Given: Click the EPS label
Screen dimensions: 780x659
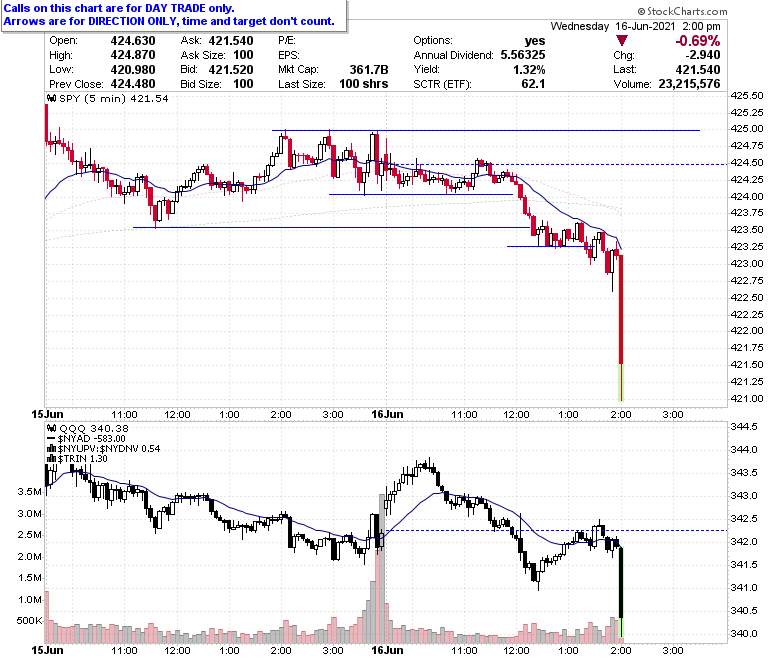Looking at the screenshot, I should [x=289, y=55].
